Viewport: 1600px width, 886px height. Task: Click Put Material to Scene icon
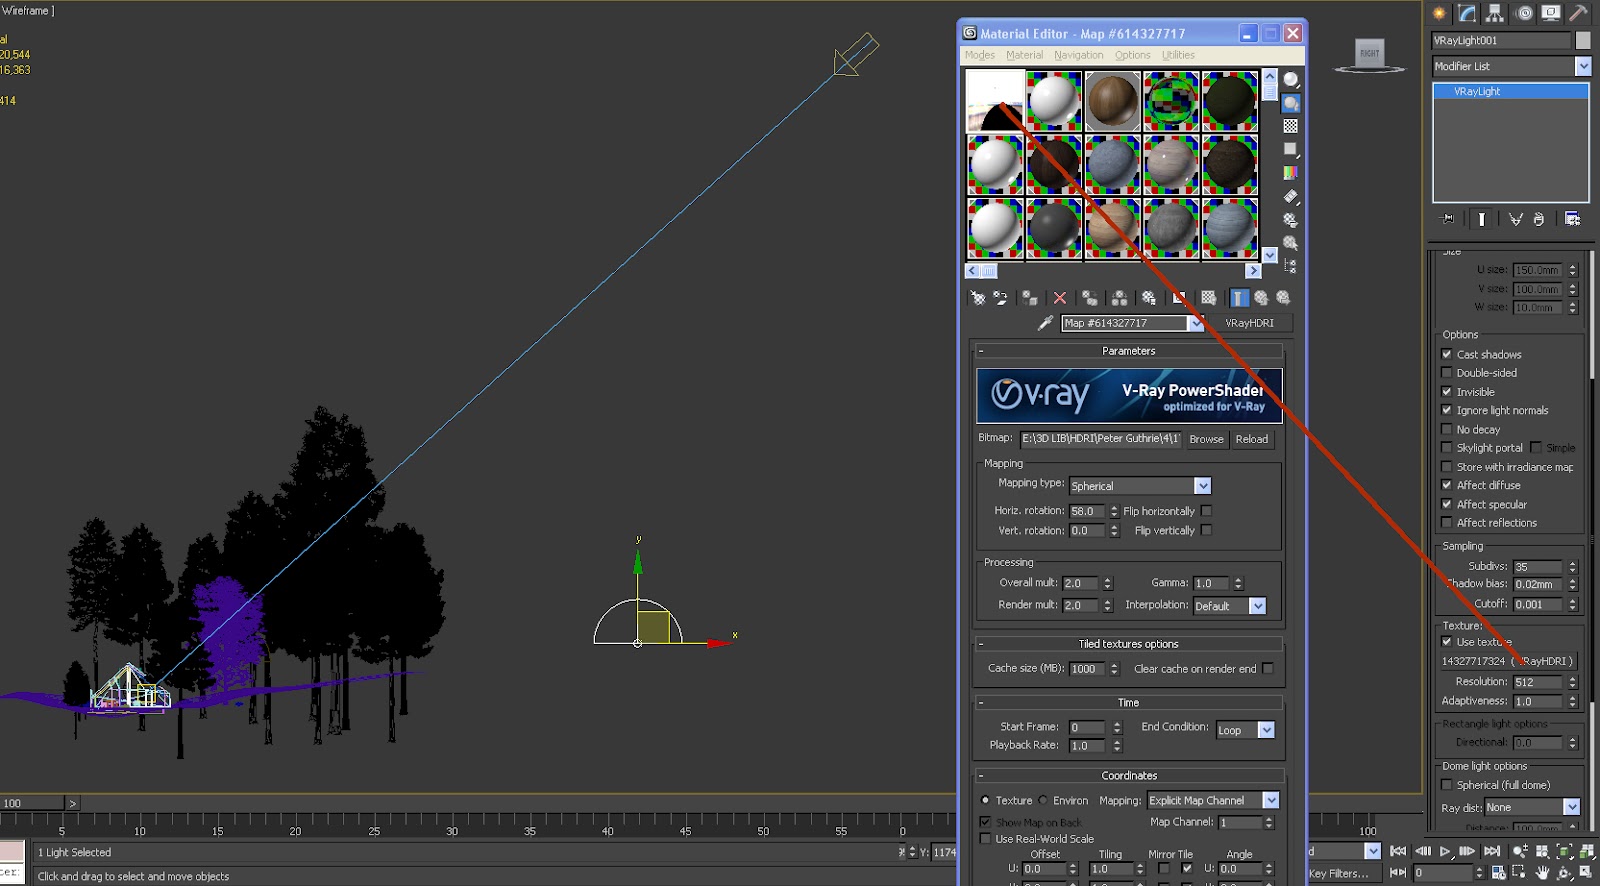click(1000, 298)
